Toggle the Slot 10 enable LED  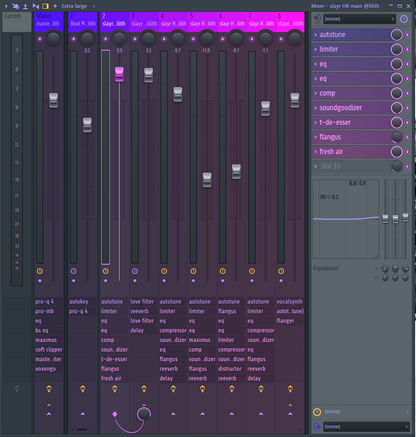[x=407, y=166]
